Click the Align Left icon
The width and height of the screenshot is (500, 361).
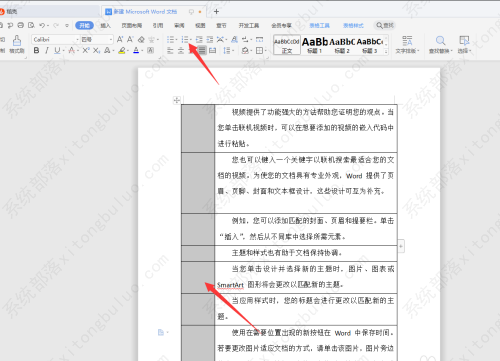click(x=170, y=51)
